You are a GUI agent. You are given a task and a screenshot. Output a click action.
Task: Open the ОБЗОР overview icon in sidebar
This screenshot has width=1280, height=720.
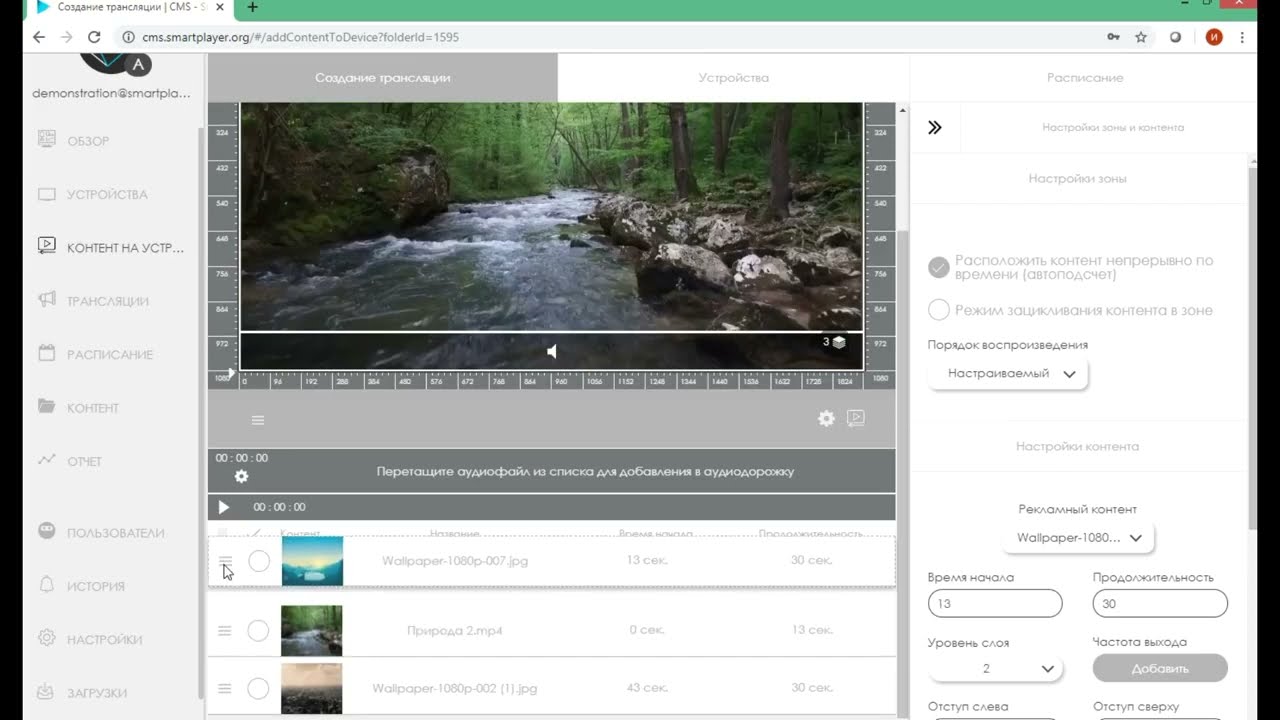47,140
